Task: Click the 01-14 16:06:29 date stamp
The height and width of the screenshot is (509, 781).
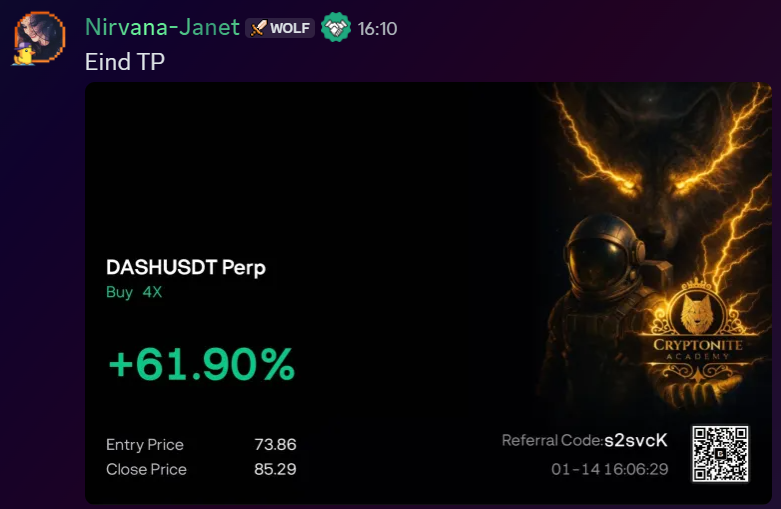Action: (609, 469)
